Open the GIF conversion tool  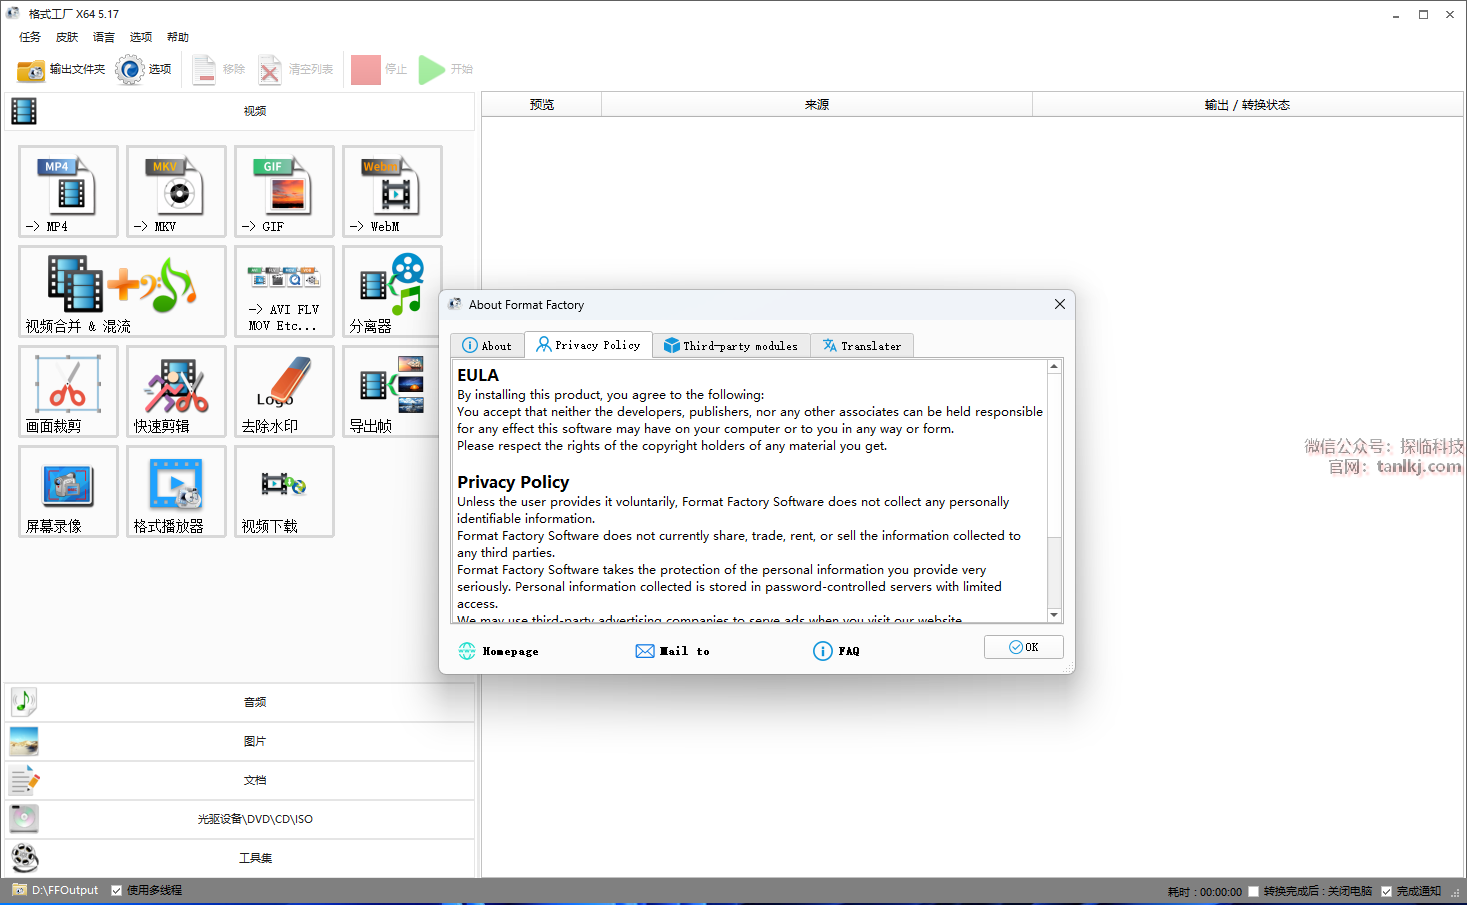[284, 191]
